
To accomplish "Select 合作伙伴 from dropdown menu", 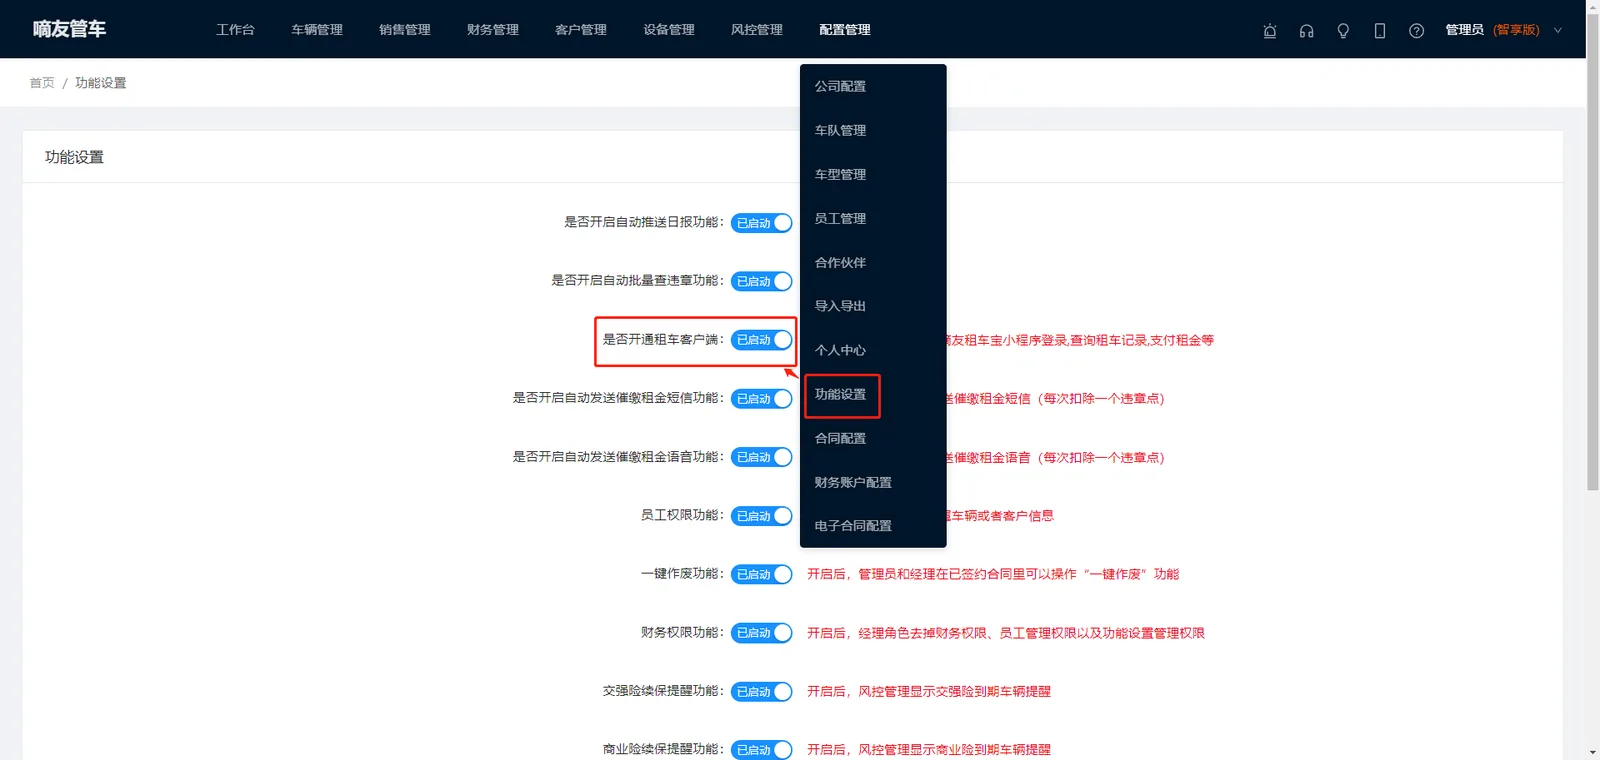I will click(x=873, y=262).
